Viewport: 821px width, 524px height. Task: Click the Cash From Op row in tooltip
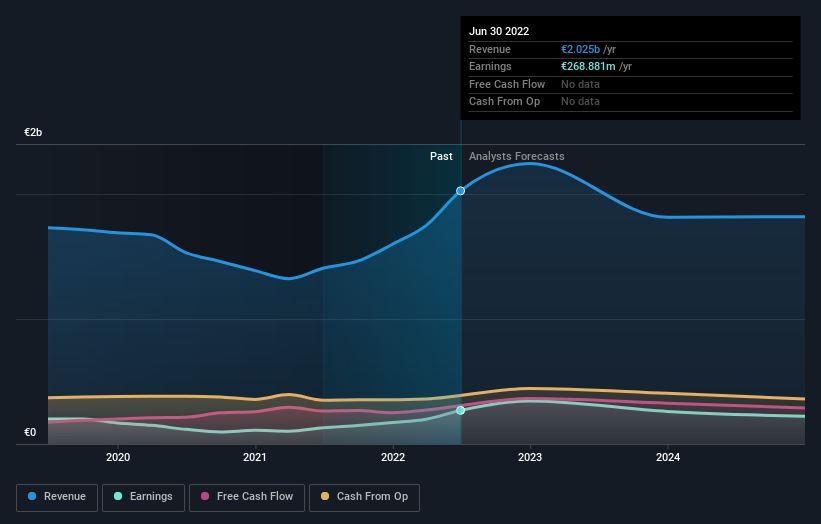pos(630,102)
